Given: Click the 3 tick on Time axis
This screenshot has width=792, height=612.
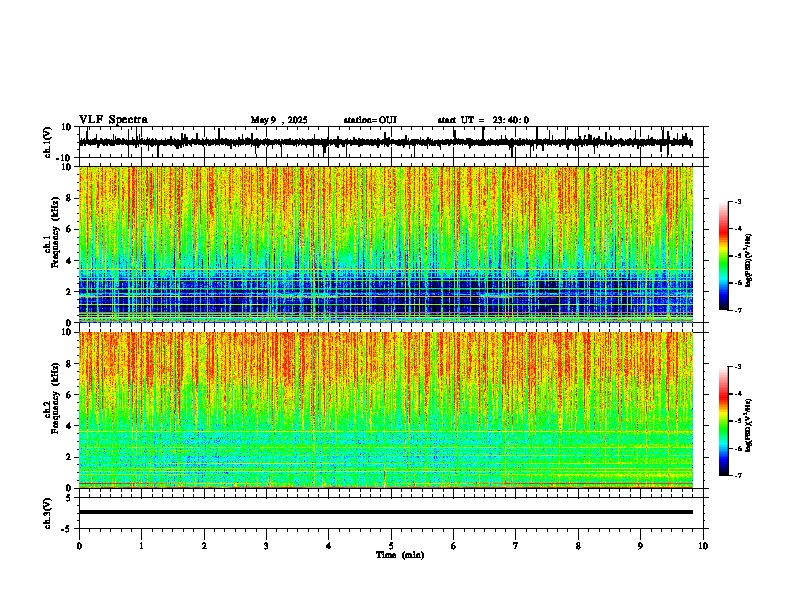Looking at the screenshot, I should pyautogui.click(x=266, y=546).
